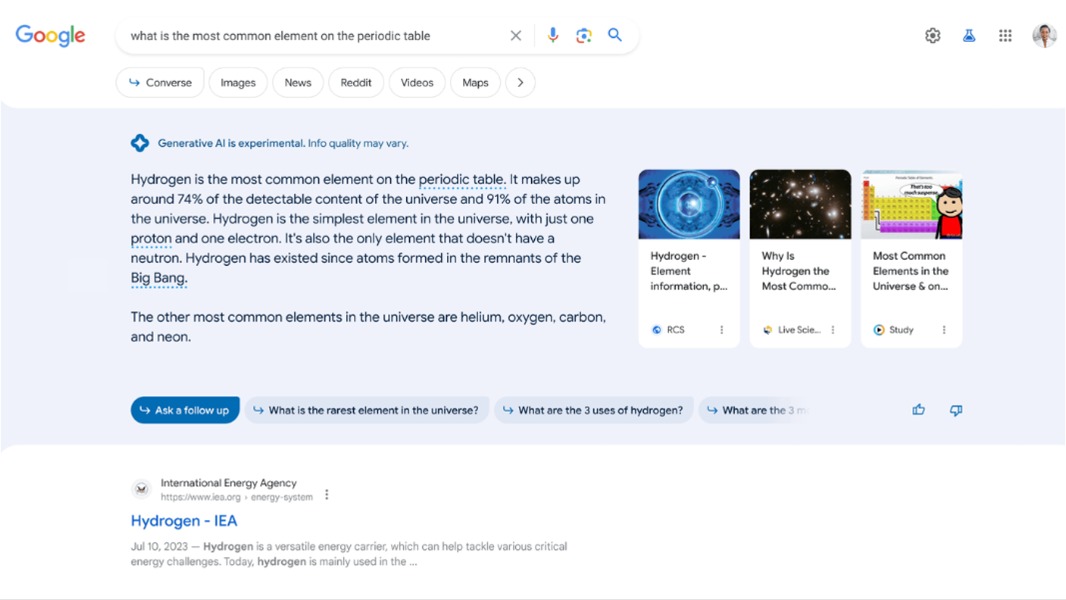Image resolution: width=1066 pixels, height=600 pixels.
Task: Open your Google account profile picture
Action: [1043, 35]
